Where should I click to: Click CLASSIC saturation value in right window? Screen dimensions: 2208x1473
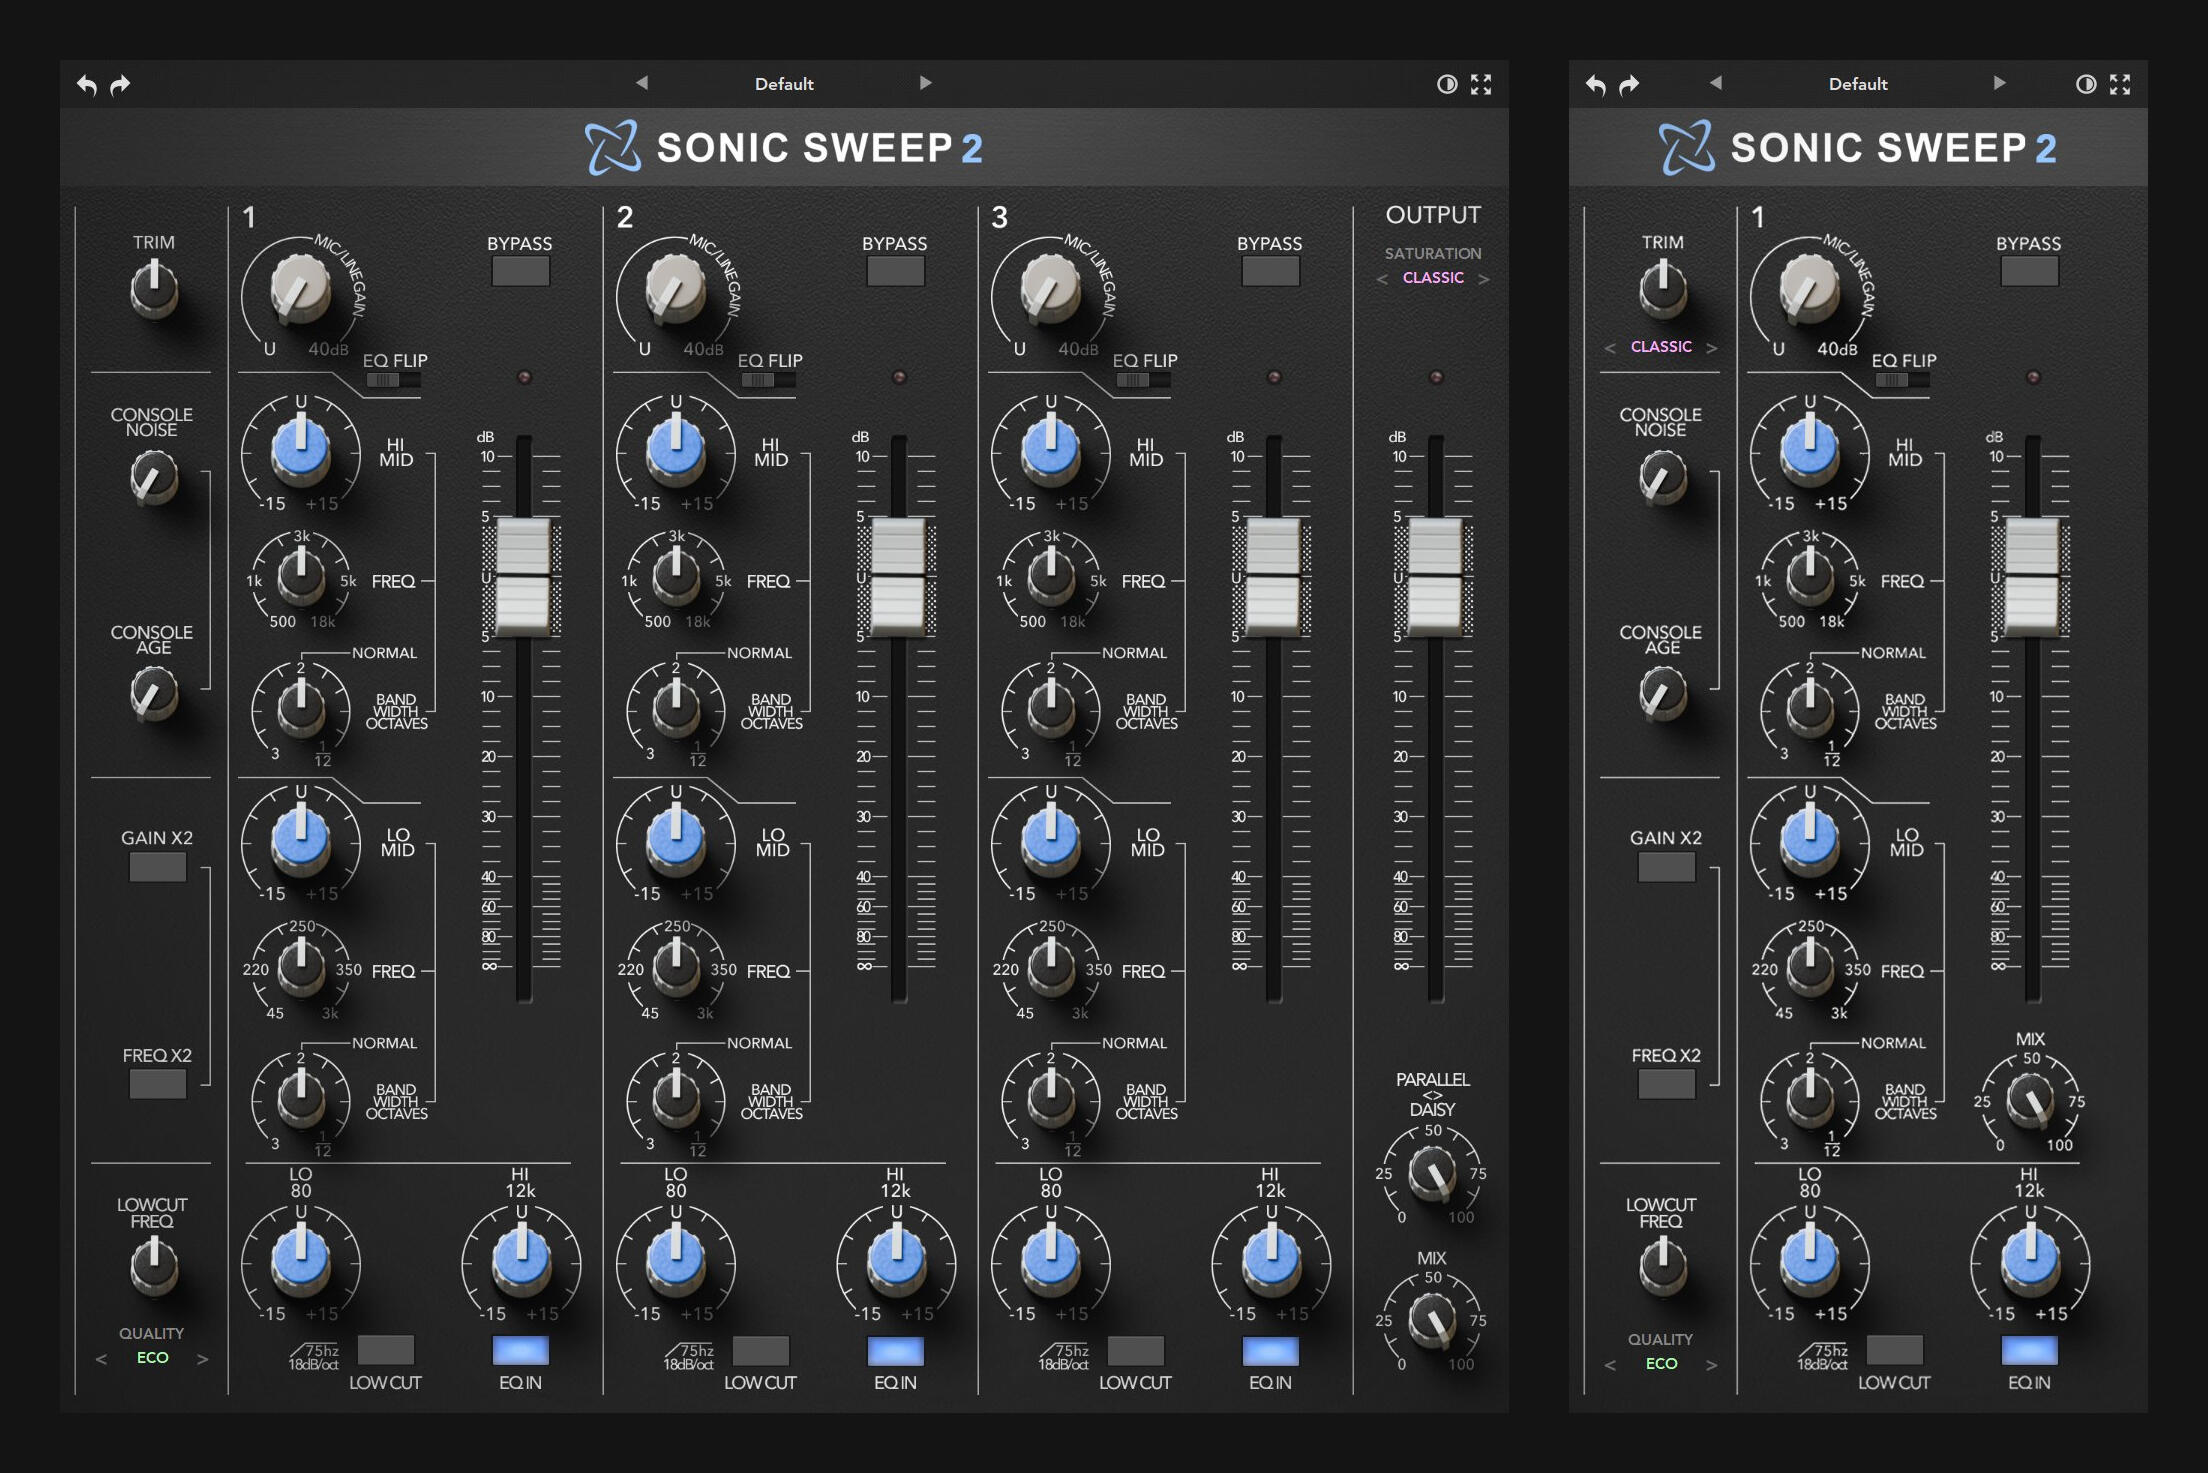pyautogui.click(x=1661, y=347)
